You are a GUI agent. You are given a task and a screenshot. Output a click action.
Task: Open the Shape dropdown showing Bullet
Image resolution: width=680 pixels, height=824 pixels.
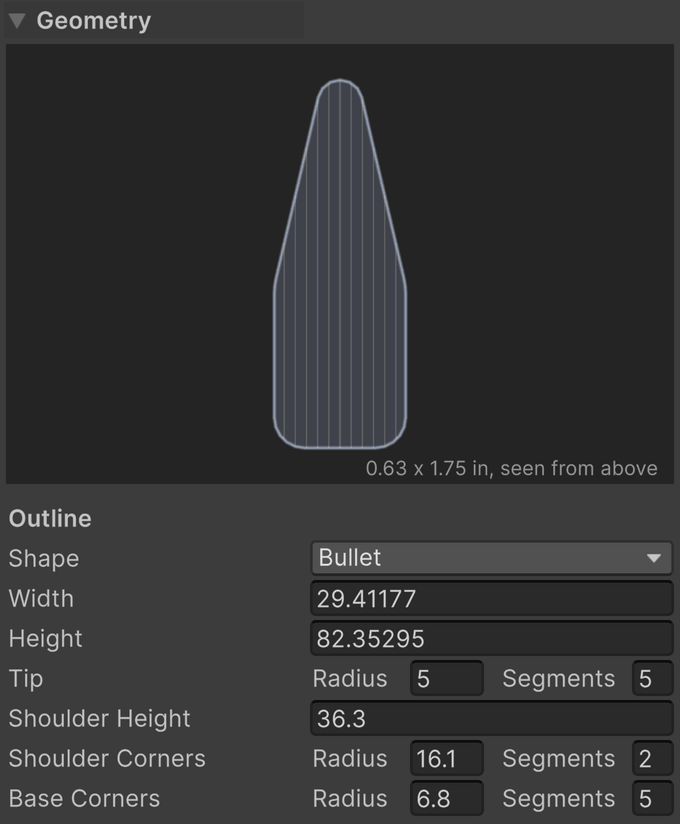click(492, 558)
